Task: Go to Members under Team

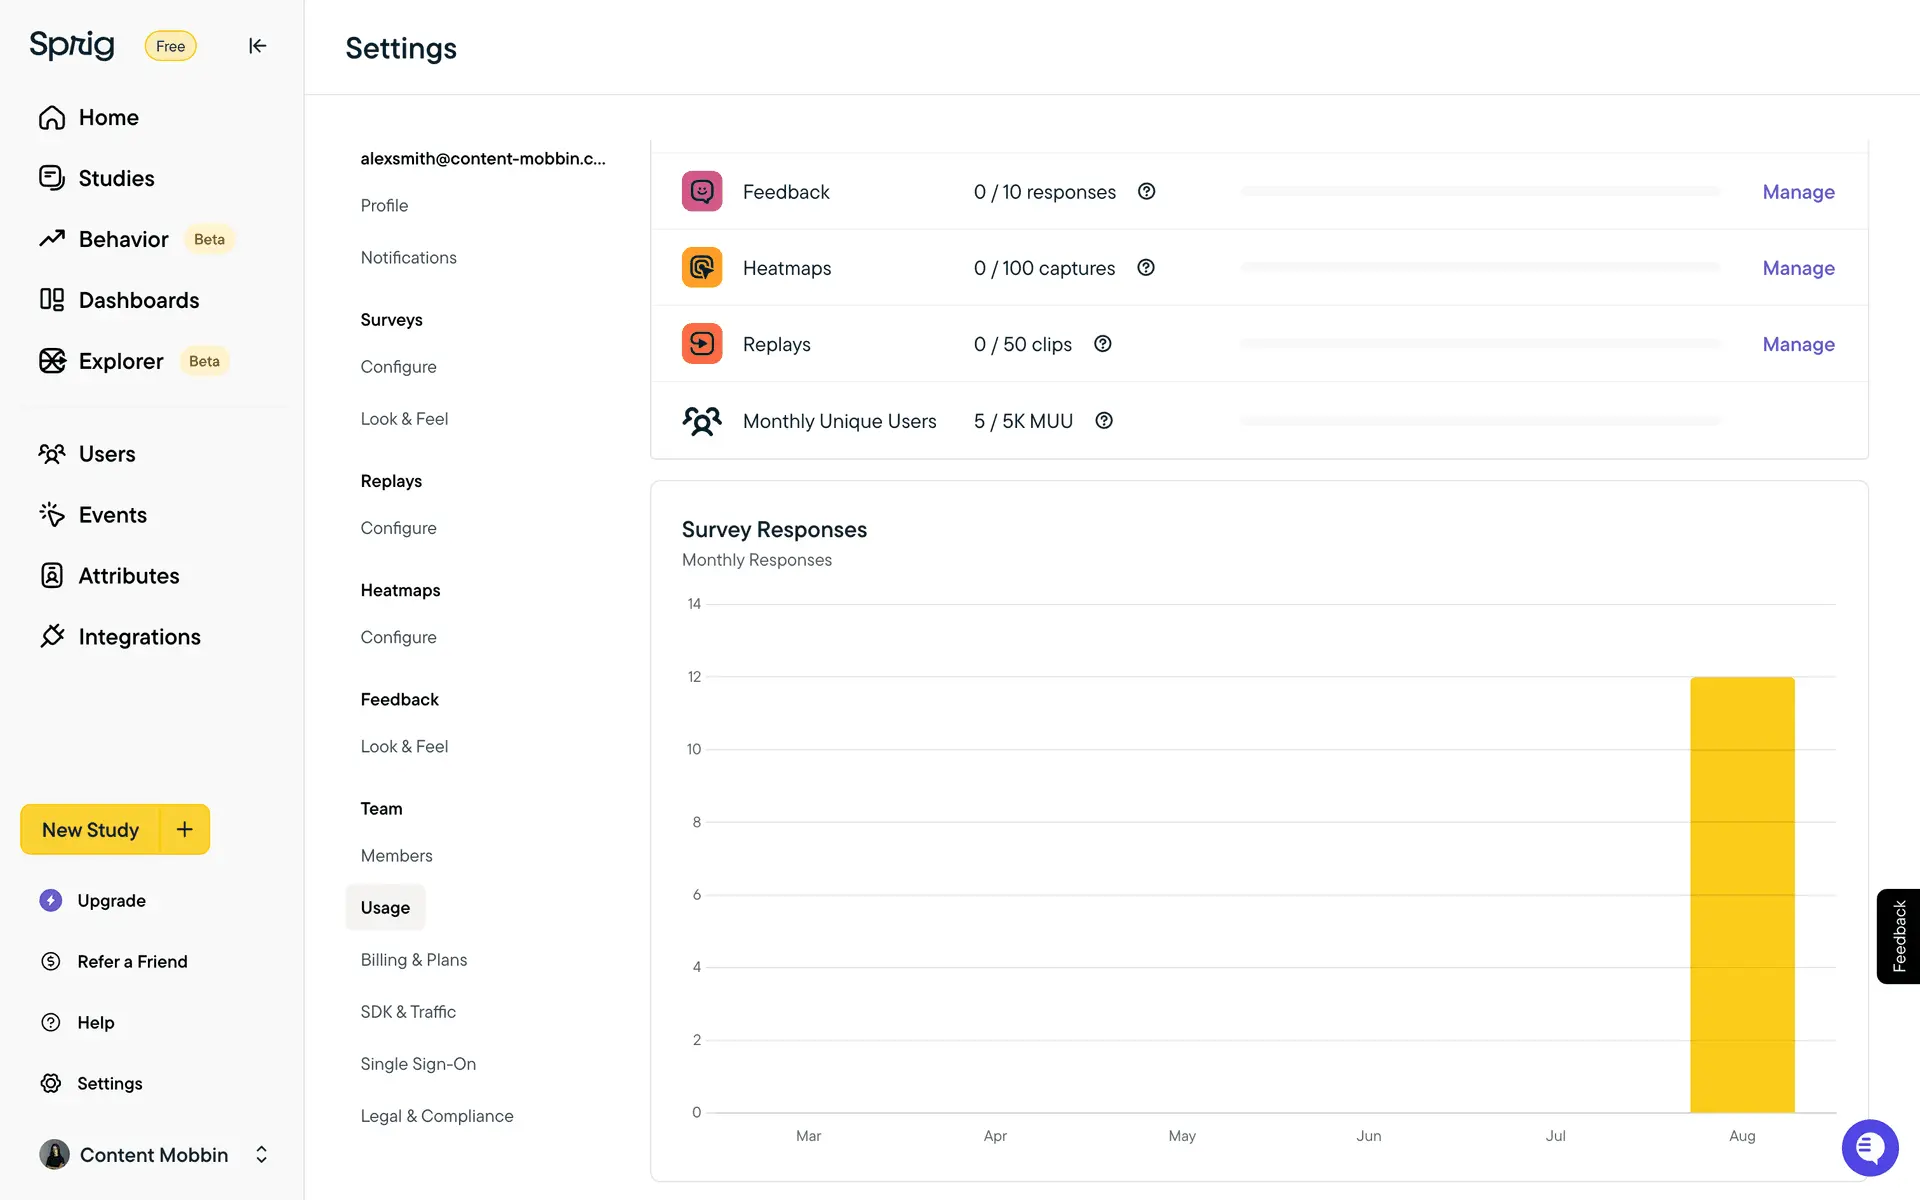Action: click(x=396, y=855)
